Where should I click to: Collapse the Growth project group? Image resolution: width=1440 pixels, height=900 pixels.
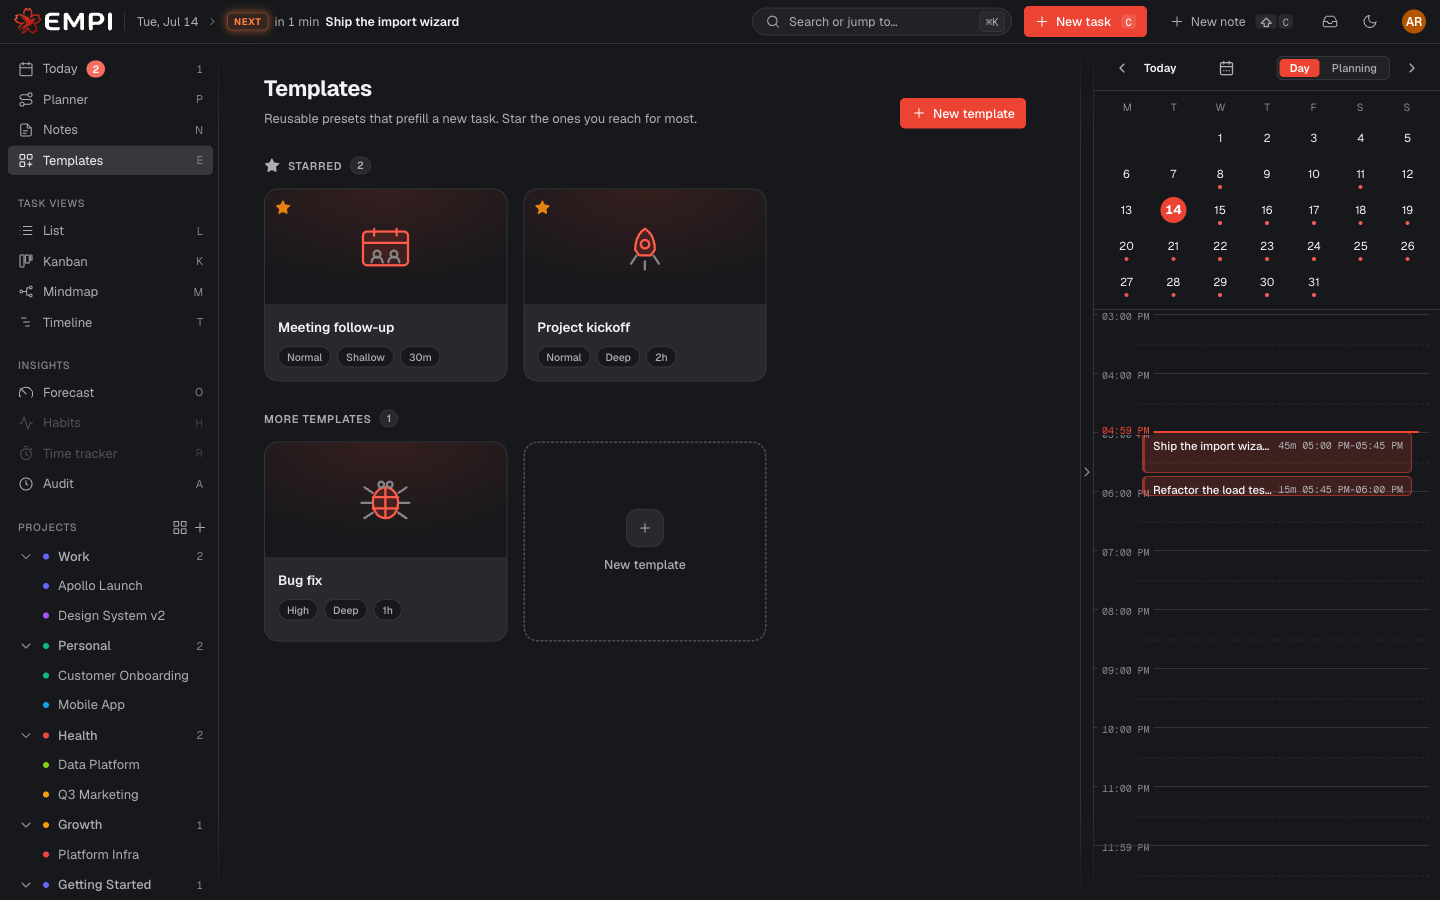click(x=26, y=825)
